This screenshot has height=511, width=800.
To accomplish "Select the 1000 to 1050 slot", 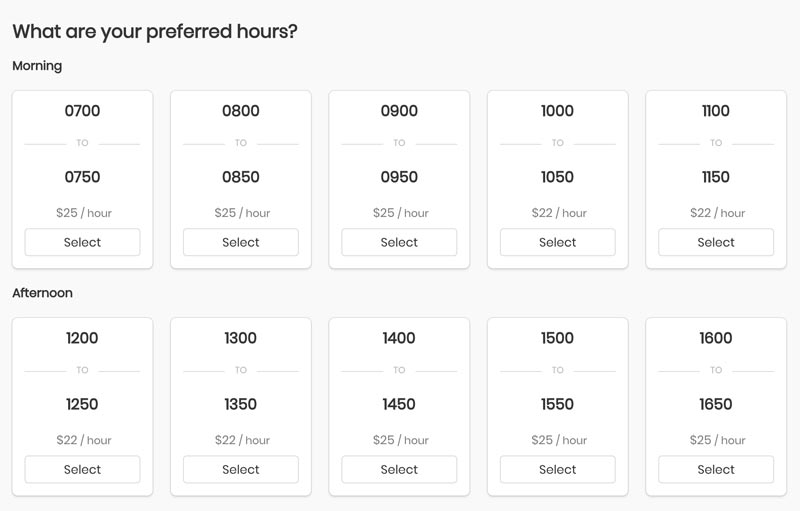I will click(558, 242).
